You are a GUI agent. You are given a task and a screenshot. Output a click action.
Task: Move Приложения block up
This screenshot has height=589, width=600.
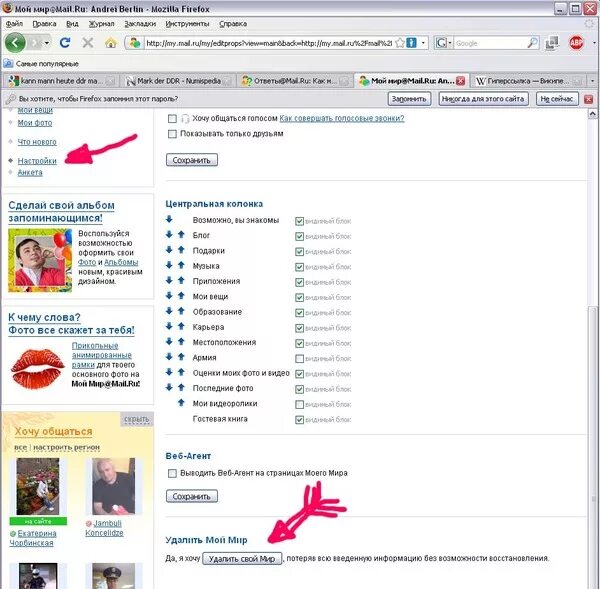pyautogui.click(x=181, y=281)
